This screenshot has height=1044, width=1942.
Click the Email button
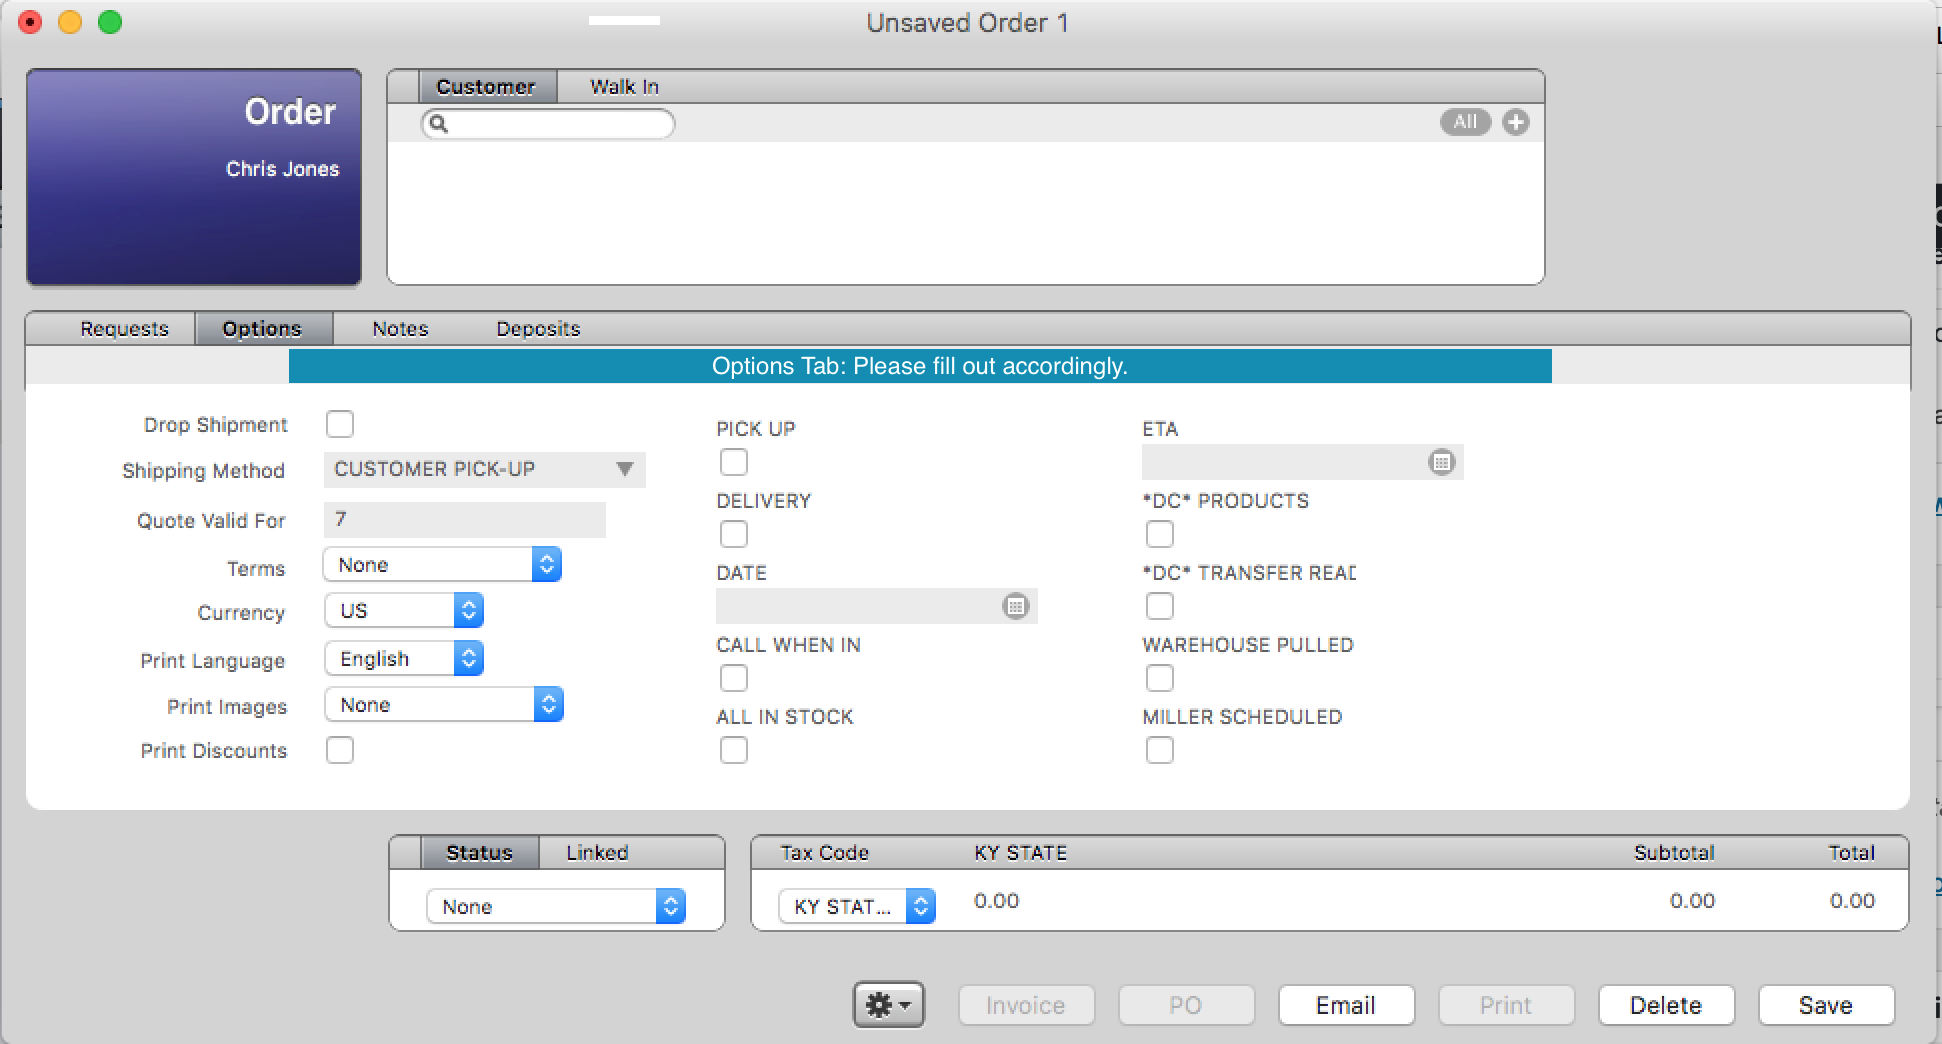(x=1346, y=1005)
